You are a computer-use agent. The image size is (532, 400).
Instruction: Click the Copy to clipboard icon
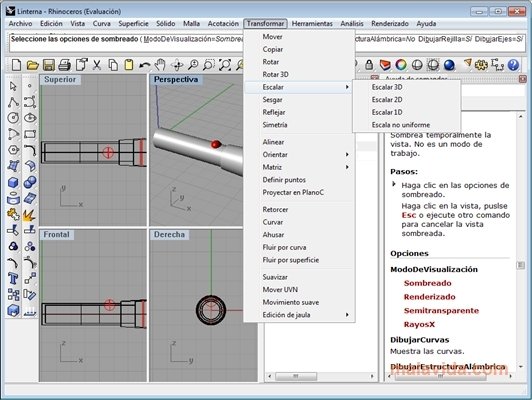[113, 64]
